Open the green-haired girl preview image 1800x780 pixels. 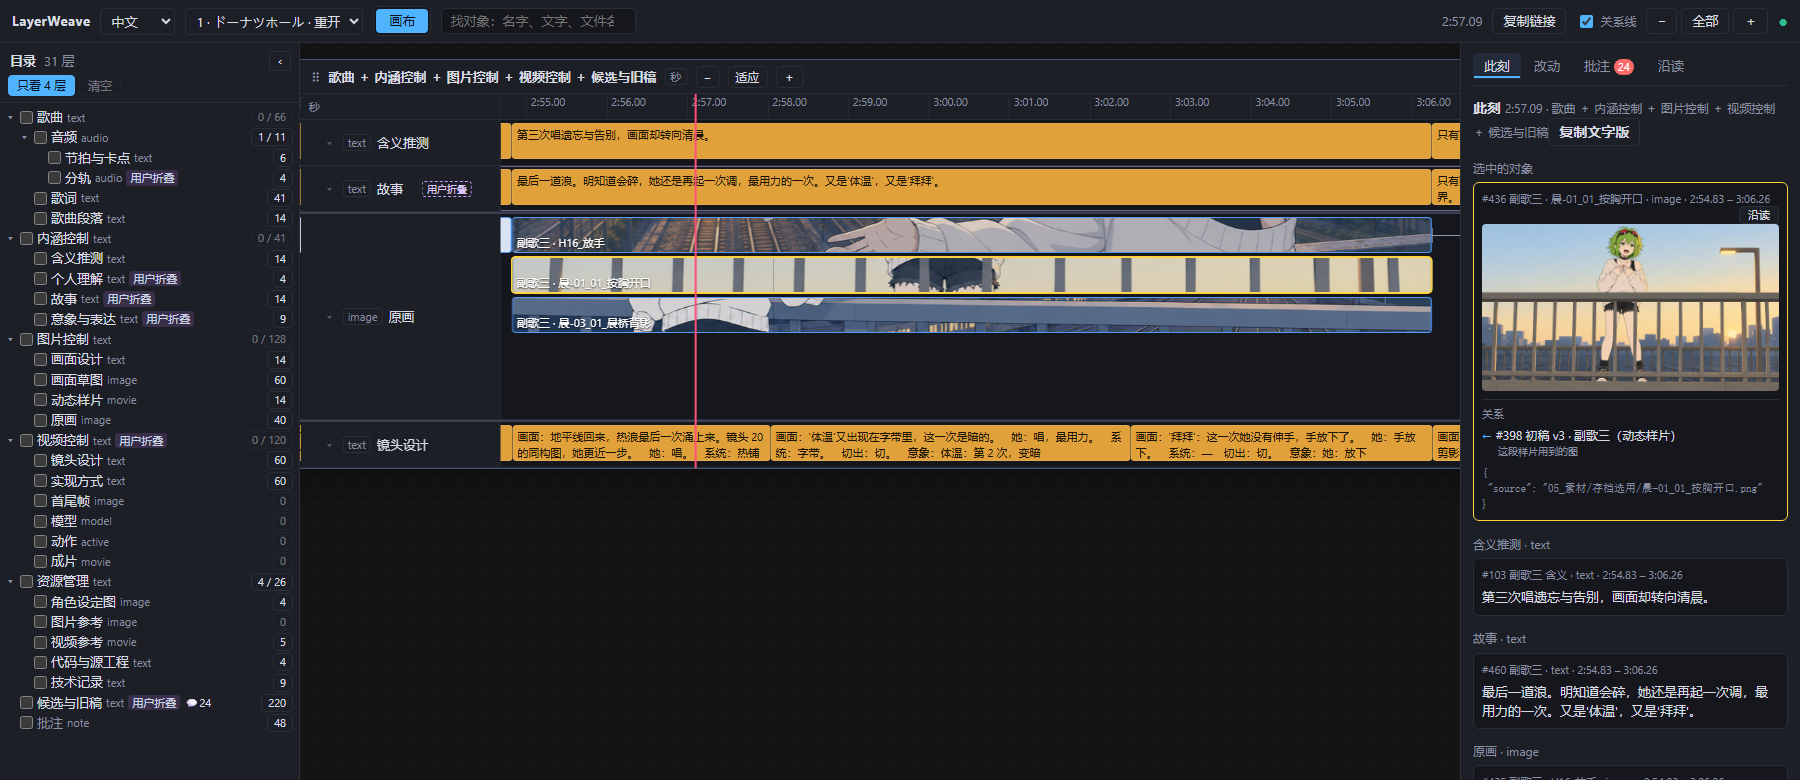(1630, 307)
